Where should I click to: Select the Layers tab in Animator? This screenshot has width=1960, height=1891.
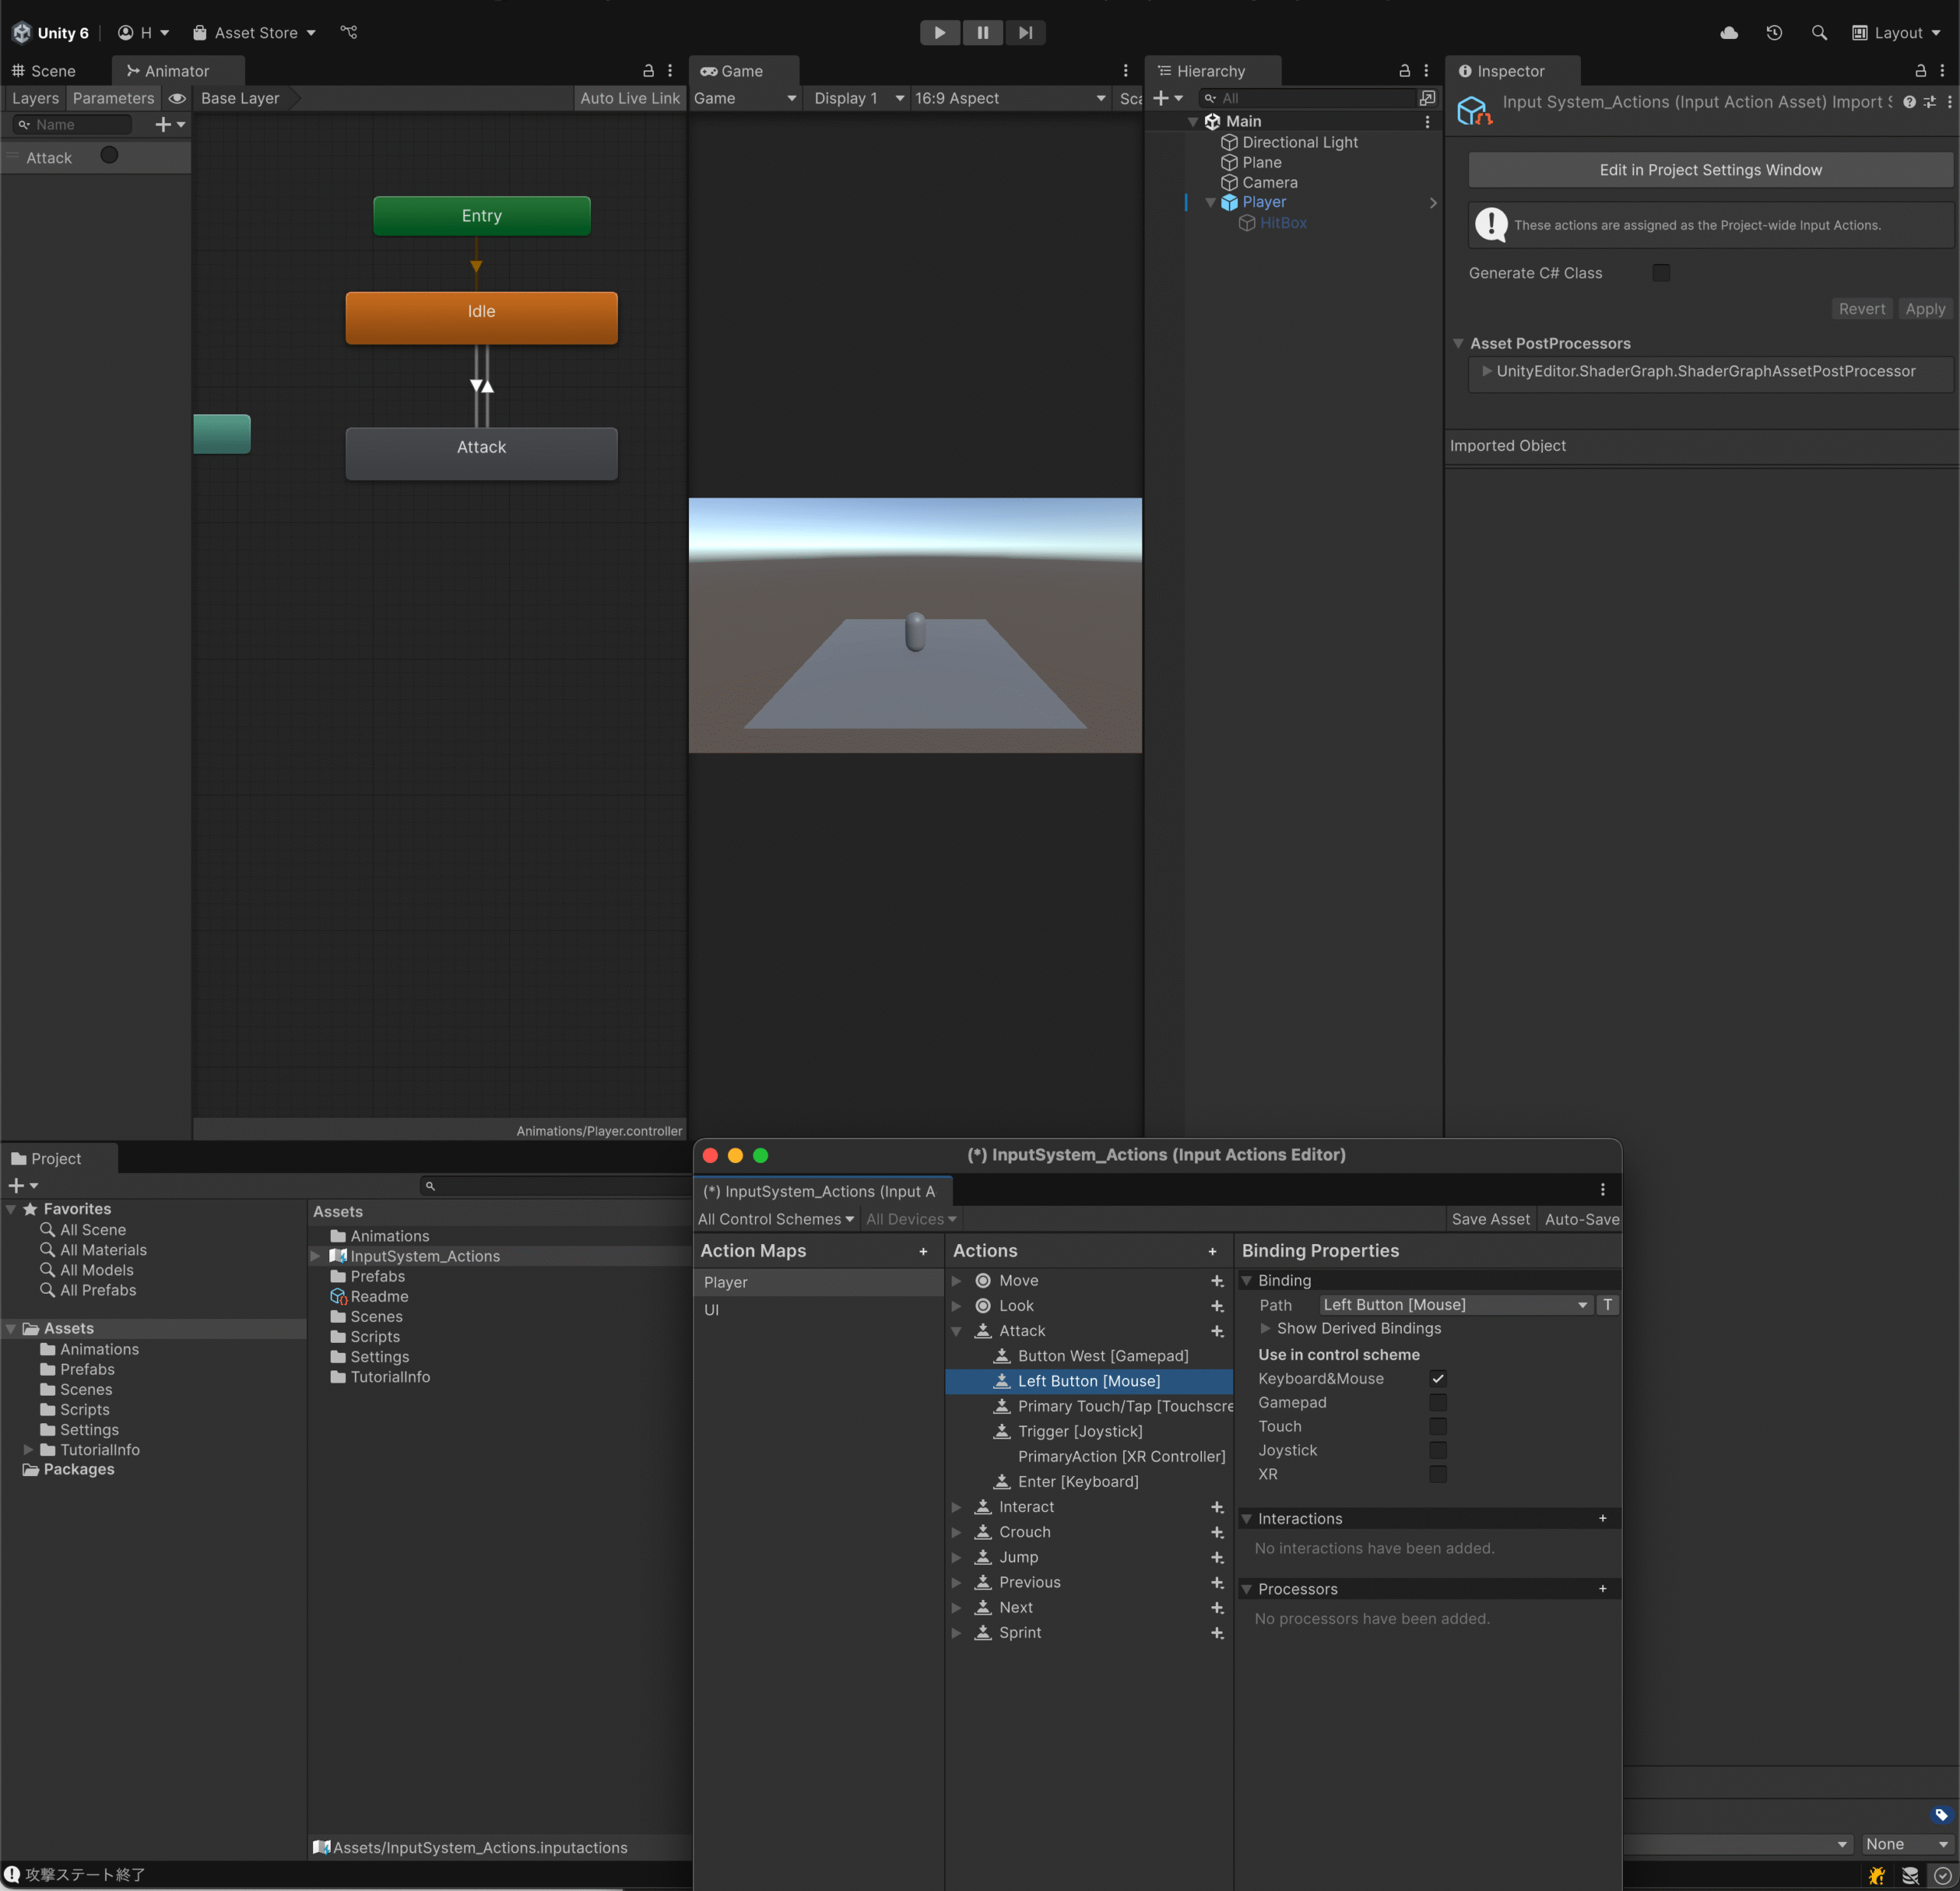35,98
